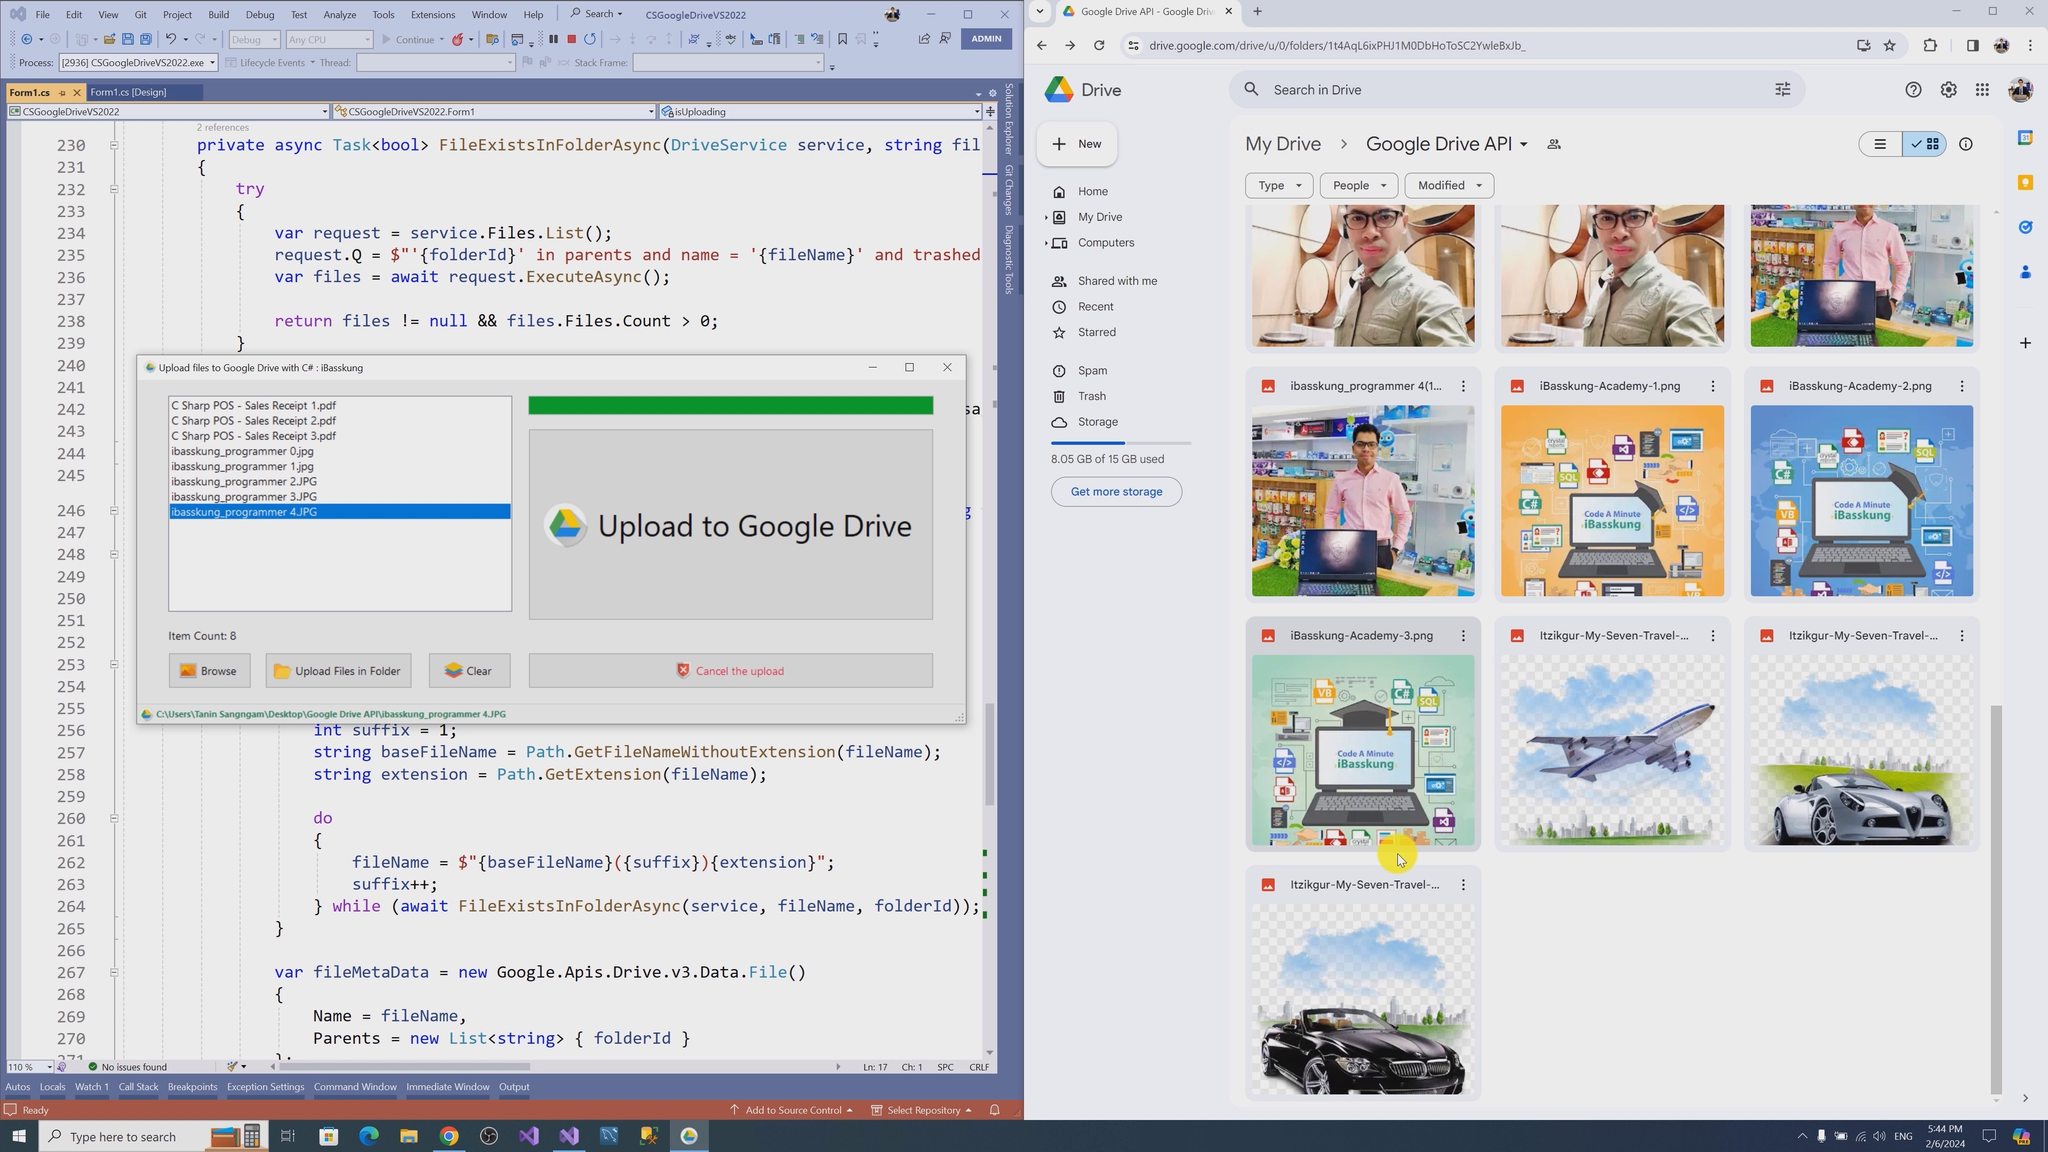Expand Computers in Drive sidebar
Screen dimensions: 2048x1152
click(x=1046, y=243)
